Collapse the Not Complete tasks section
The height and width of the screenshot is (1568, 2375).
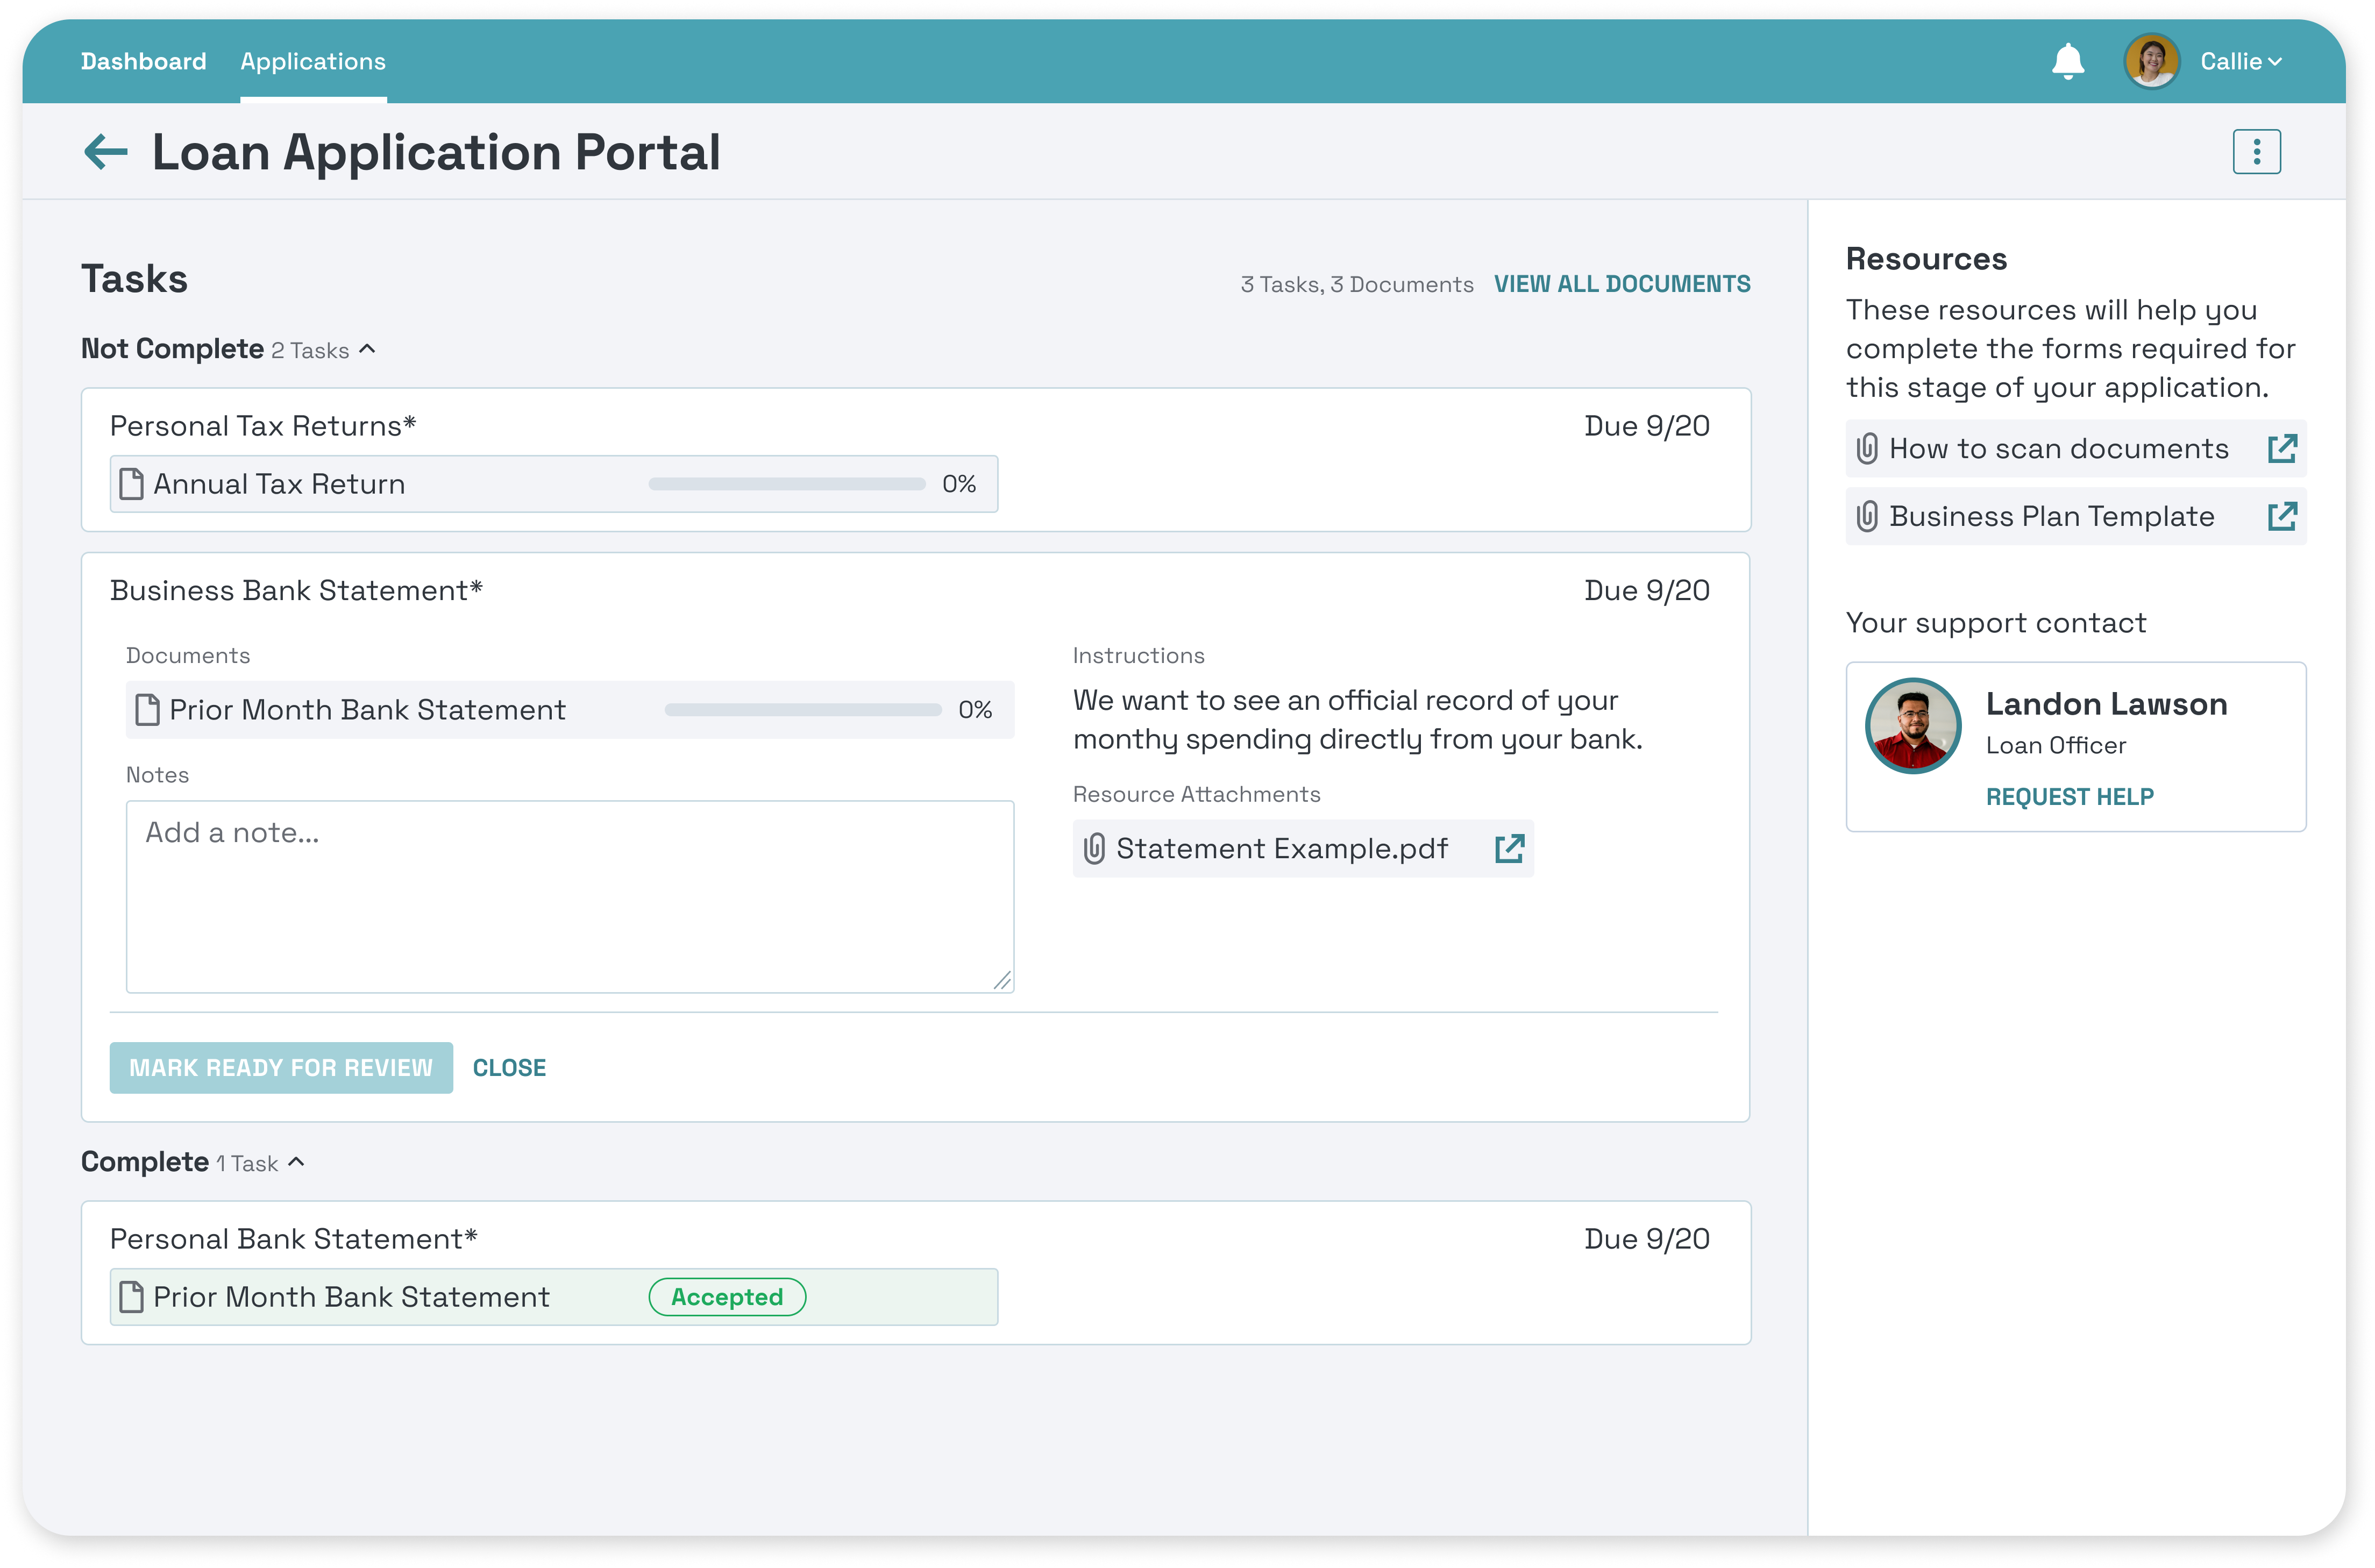(368, 349)
